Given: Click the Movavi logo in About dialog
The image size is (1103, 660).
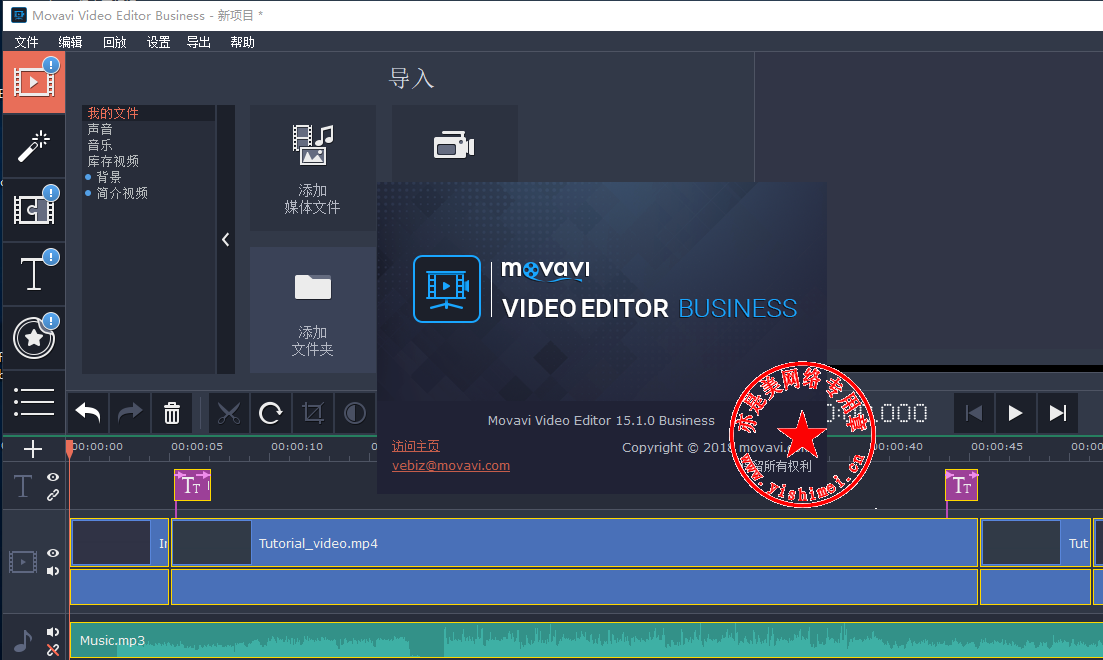Looking at the screenshot, I should [545, 270].
